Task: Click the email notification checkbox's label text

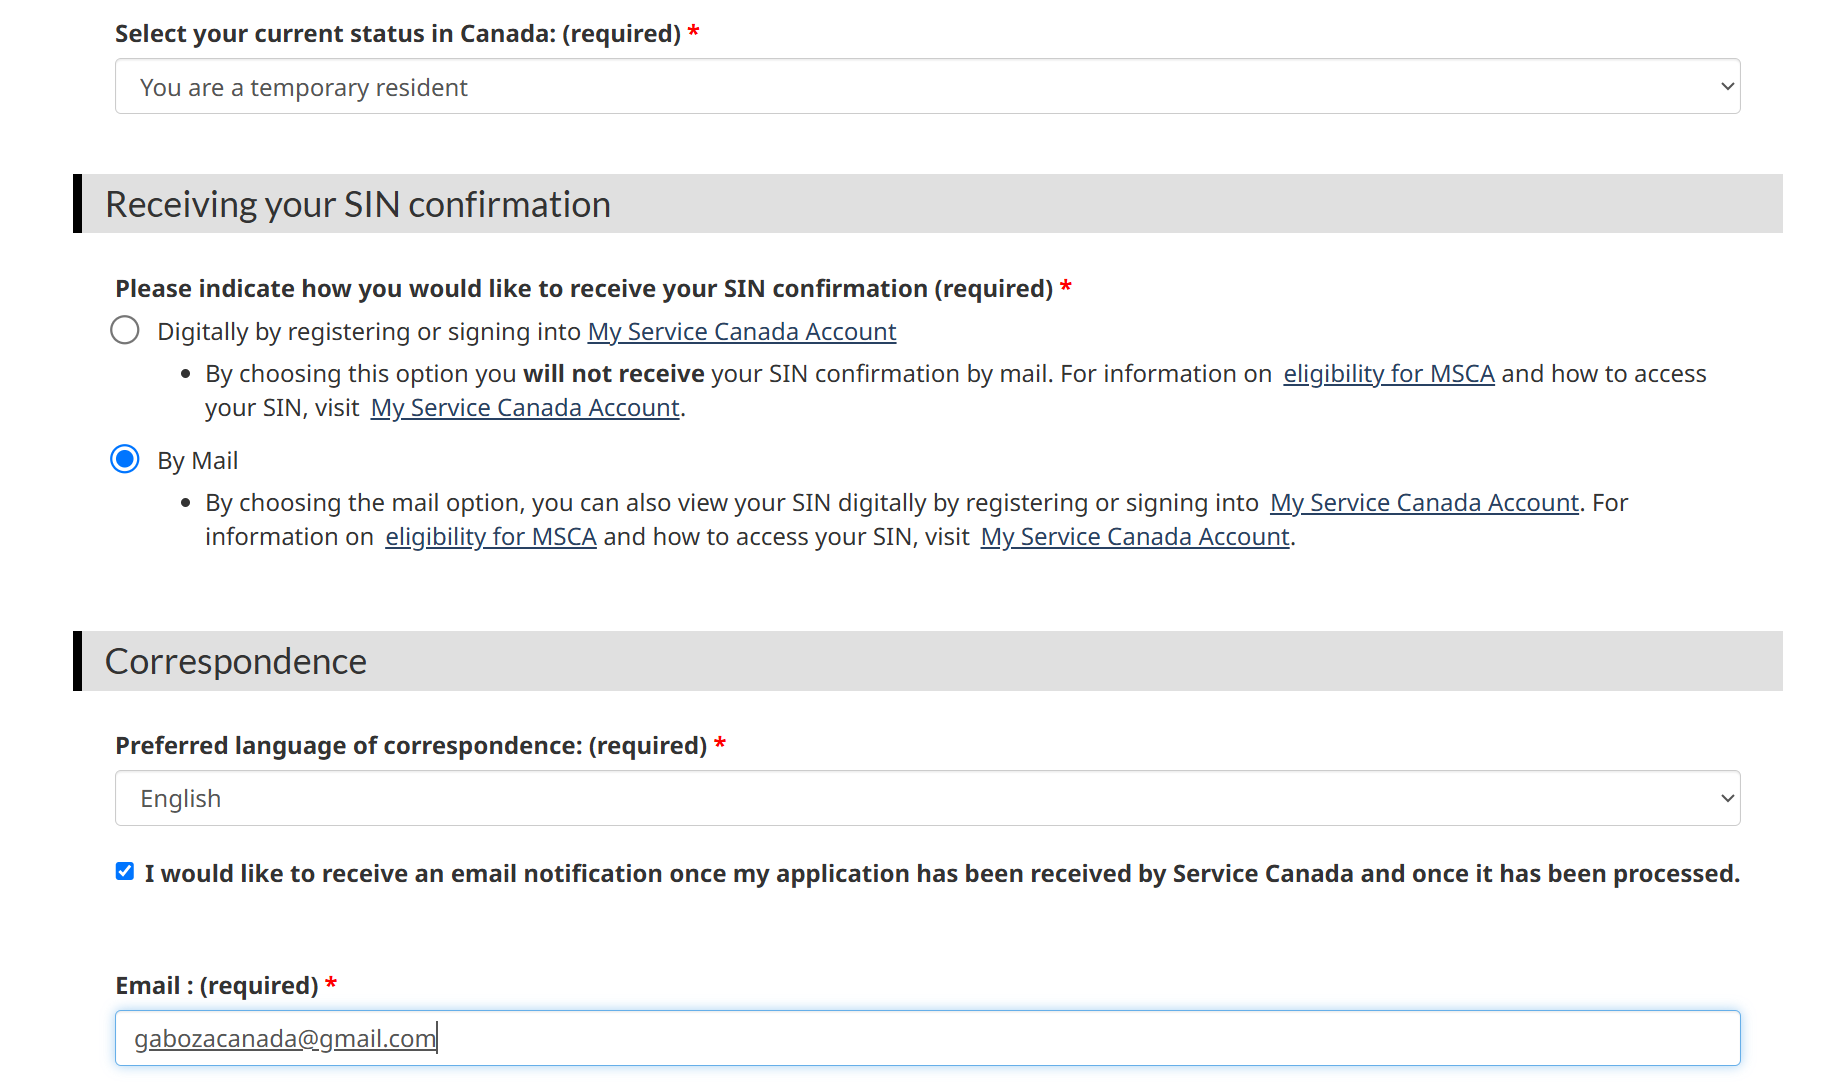Action: click(x=942, y=874)
